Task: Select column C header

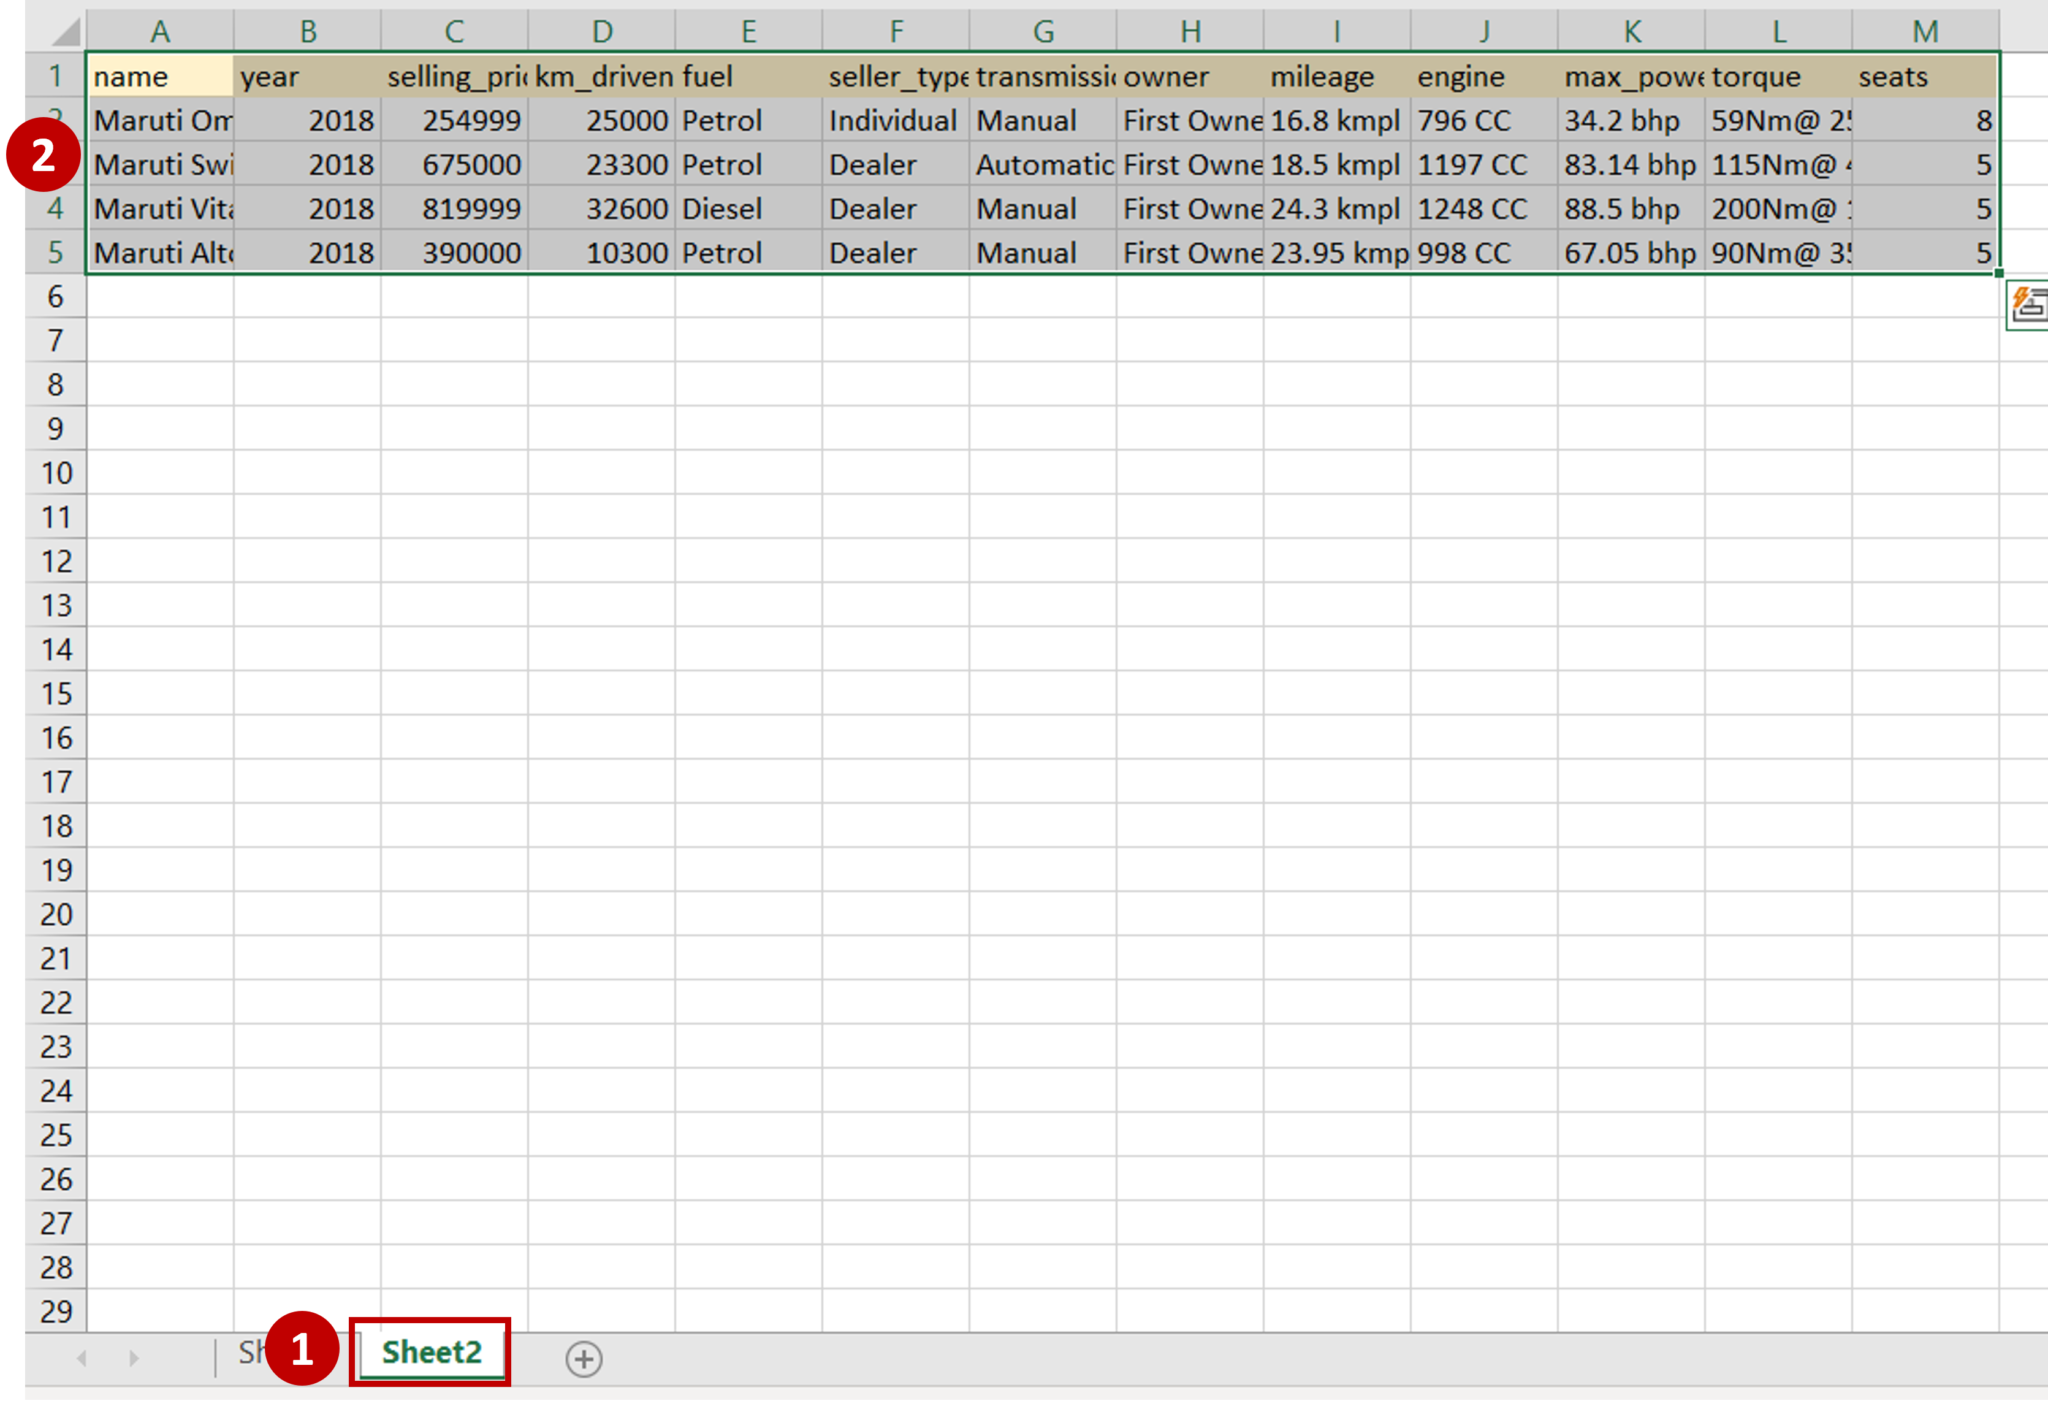Action: point(454,31)
